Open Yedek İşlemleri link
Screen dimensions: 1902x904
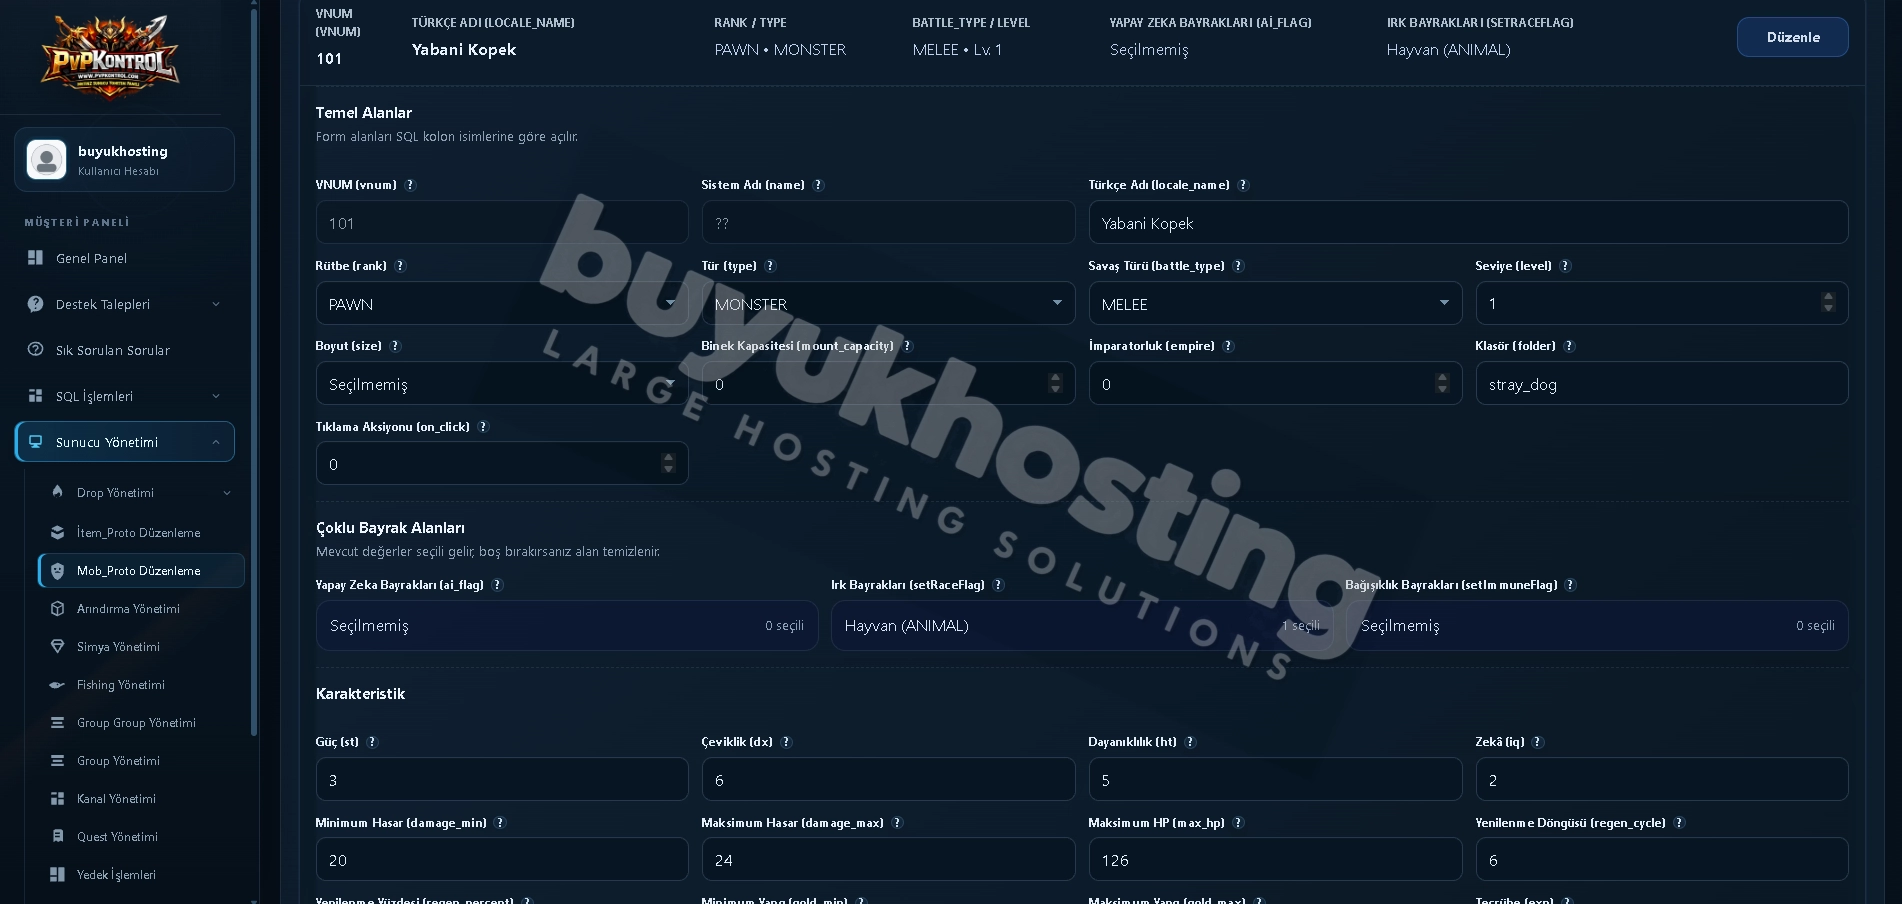(x=141, y=875)
